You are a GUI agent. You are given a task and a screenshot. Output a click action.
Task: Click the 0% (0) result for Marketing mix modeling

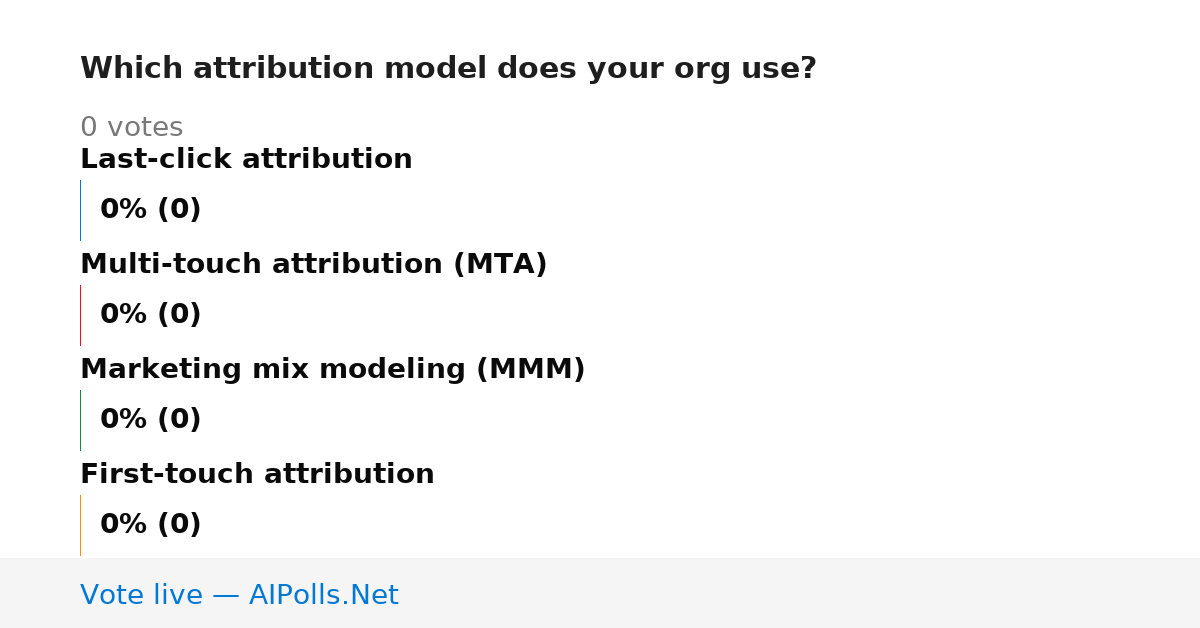point(151,420)
